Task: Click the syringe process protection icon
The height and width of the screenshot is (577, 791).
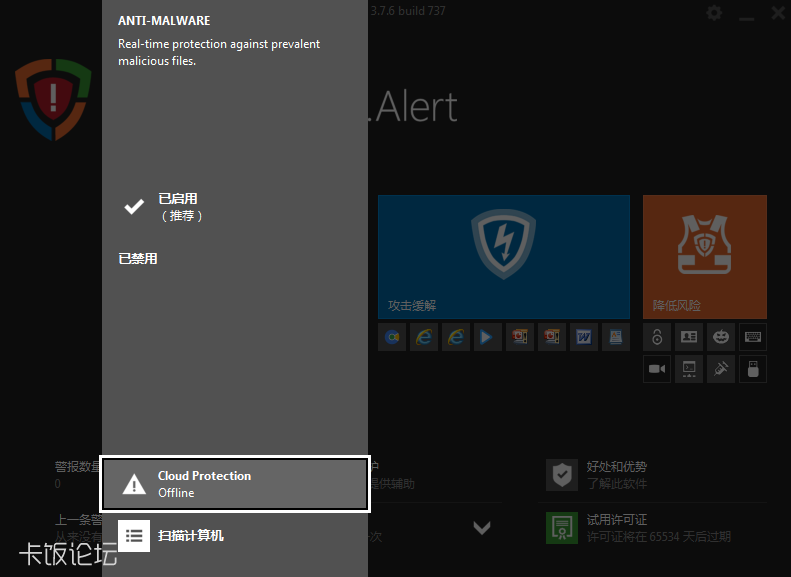Action: tap(721, 369)
